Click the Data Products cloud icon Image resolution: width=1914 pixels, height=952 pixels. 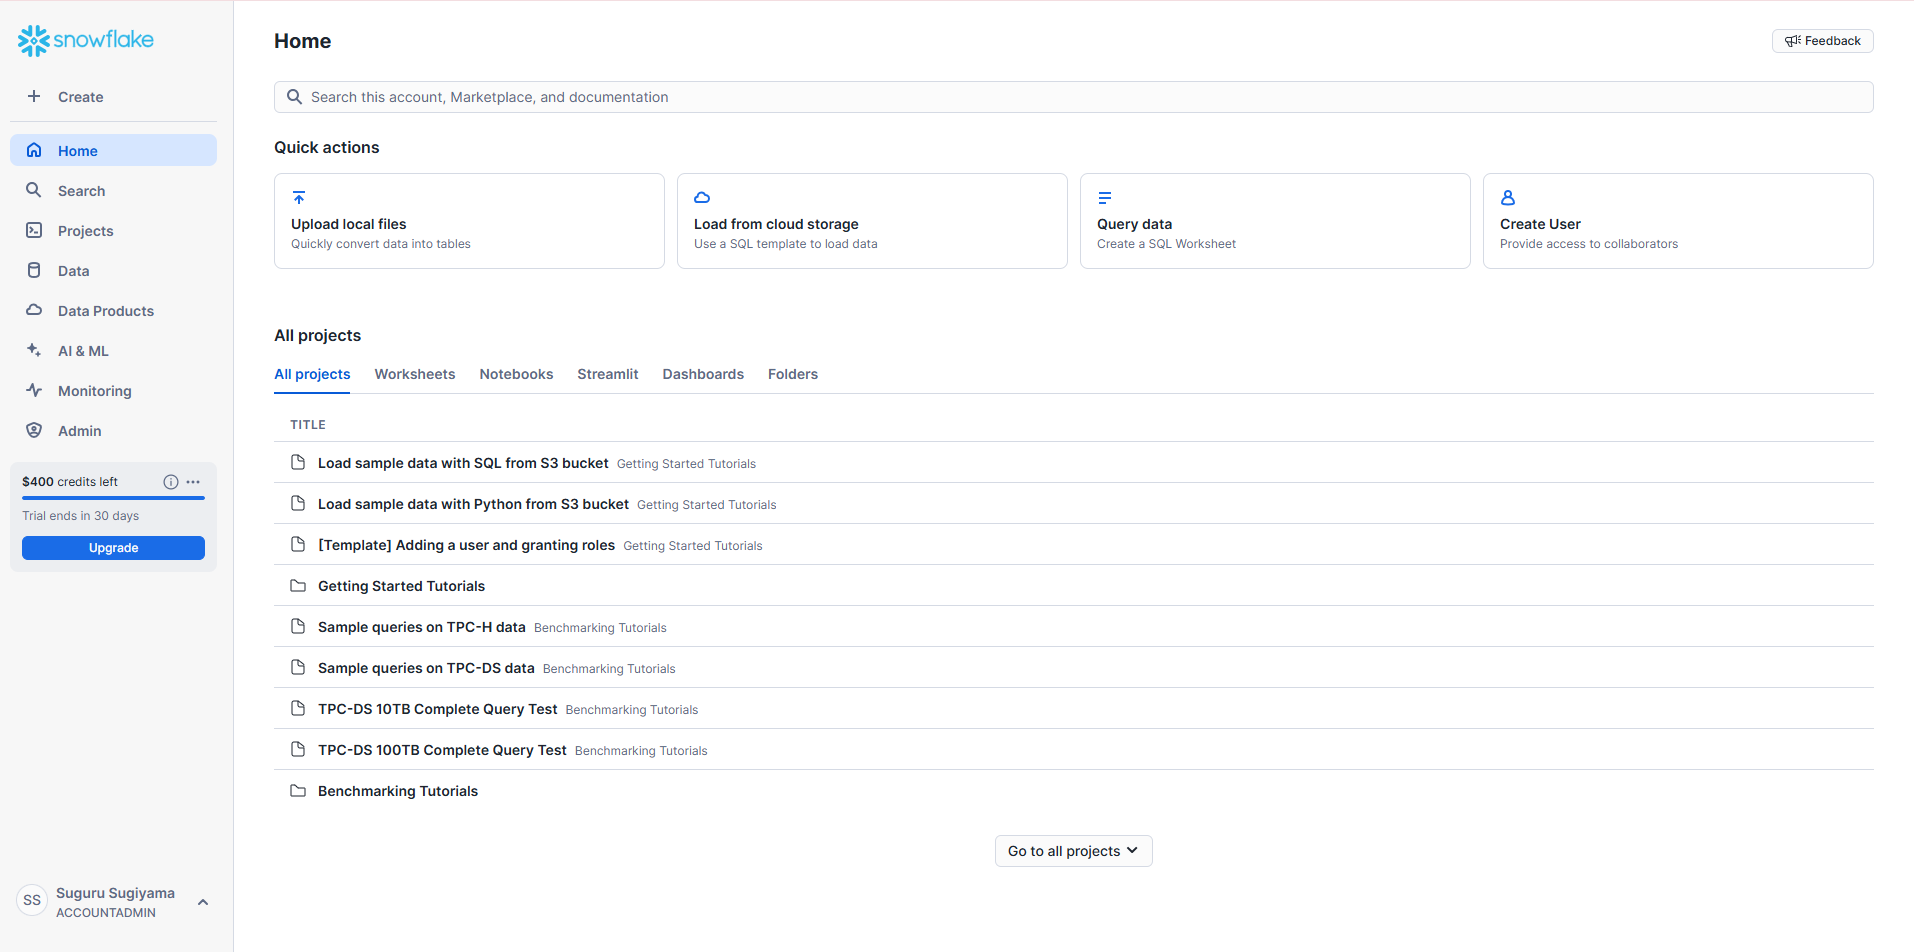(x=34, y=310)
